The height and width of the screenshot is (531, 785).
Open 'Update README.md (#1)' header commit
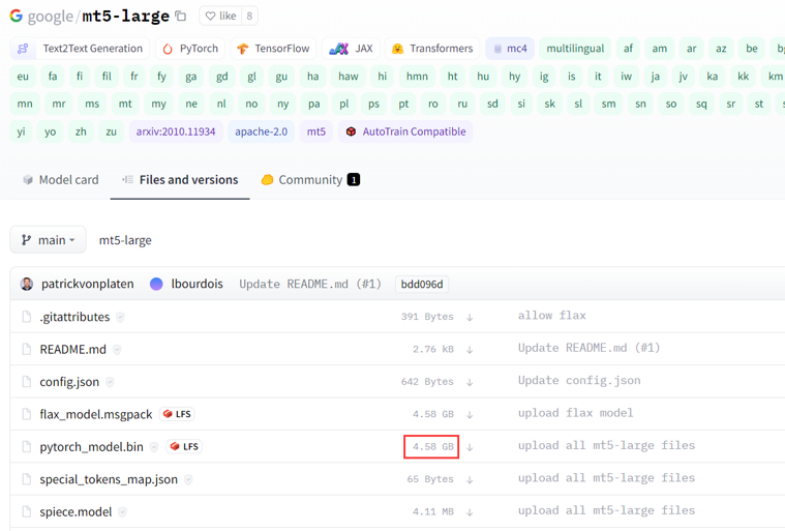(310, 284)
